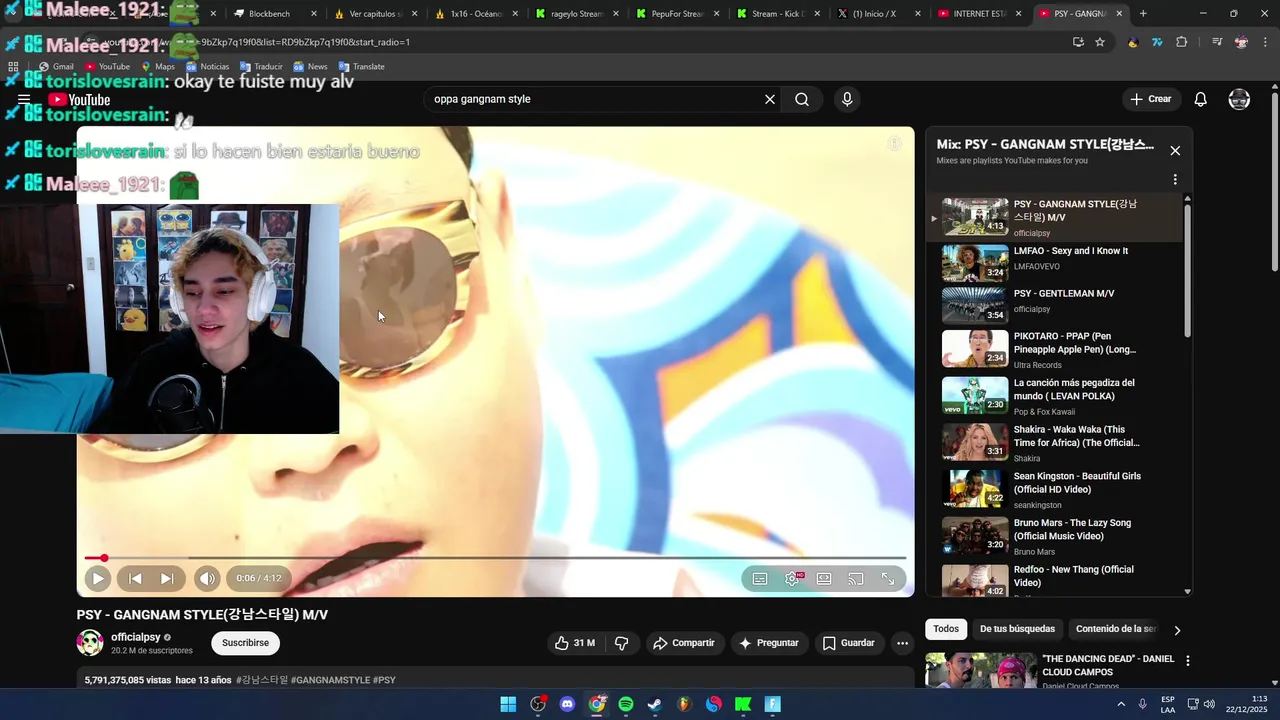Open the Noticias bookmark
The width and height of the screenshot is (1280, 720).
coord(208,66)
